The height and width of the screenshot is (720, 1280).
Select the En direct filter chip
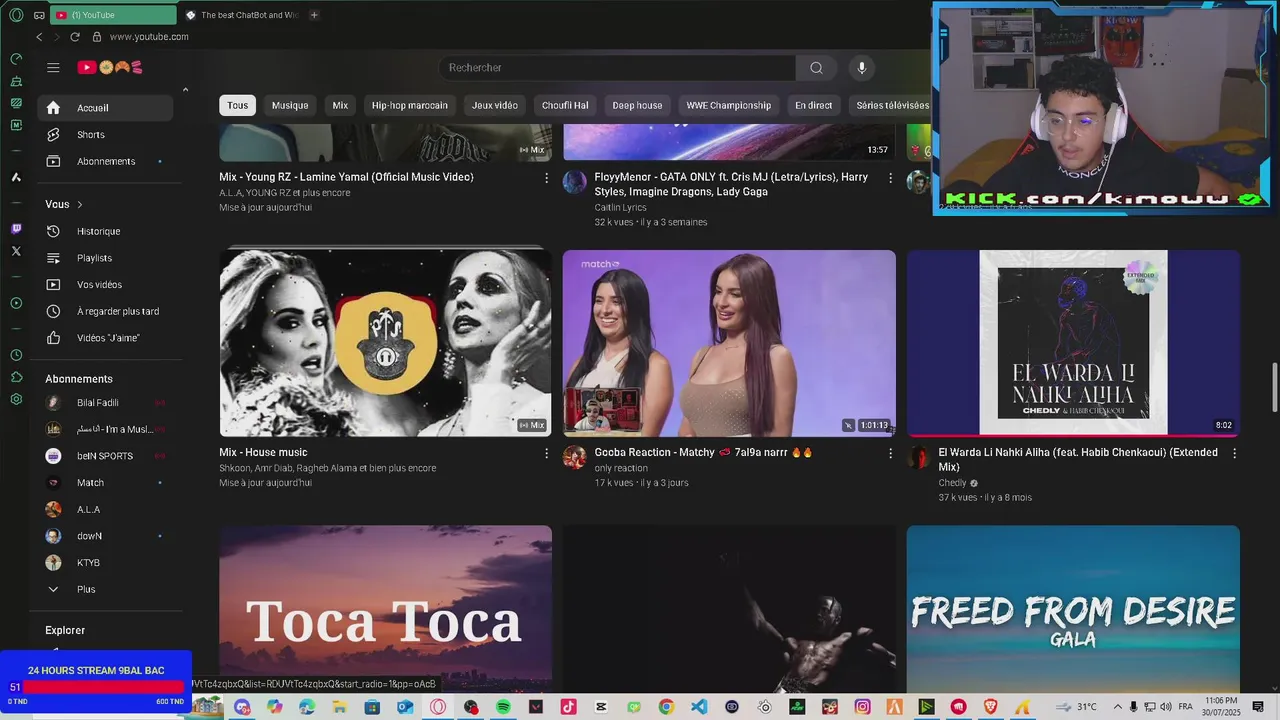(813, 105)
